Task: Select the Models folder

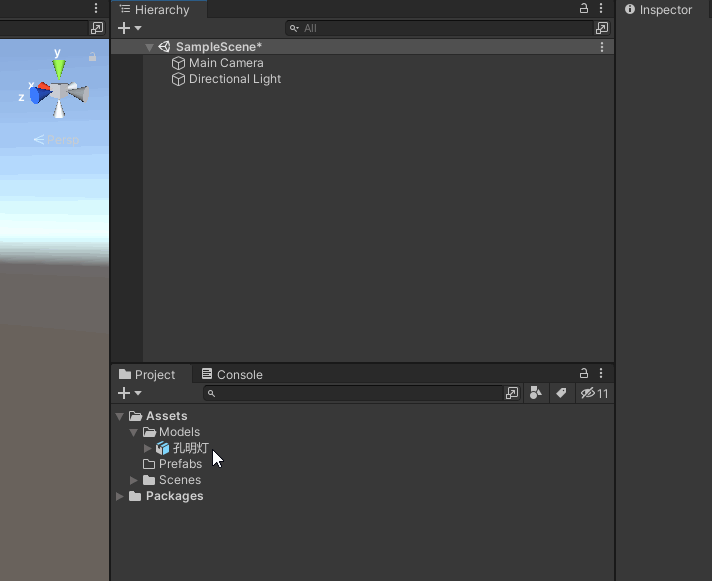Action: click(179, 432)
